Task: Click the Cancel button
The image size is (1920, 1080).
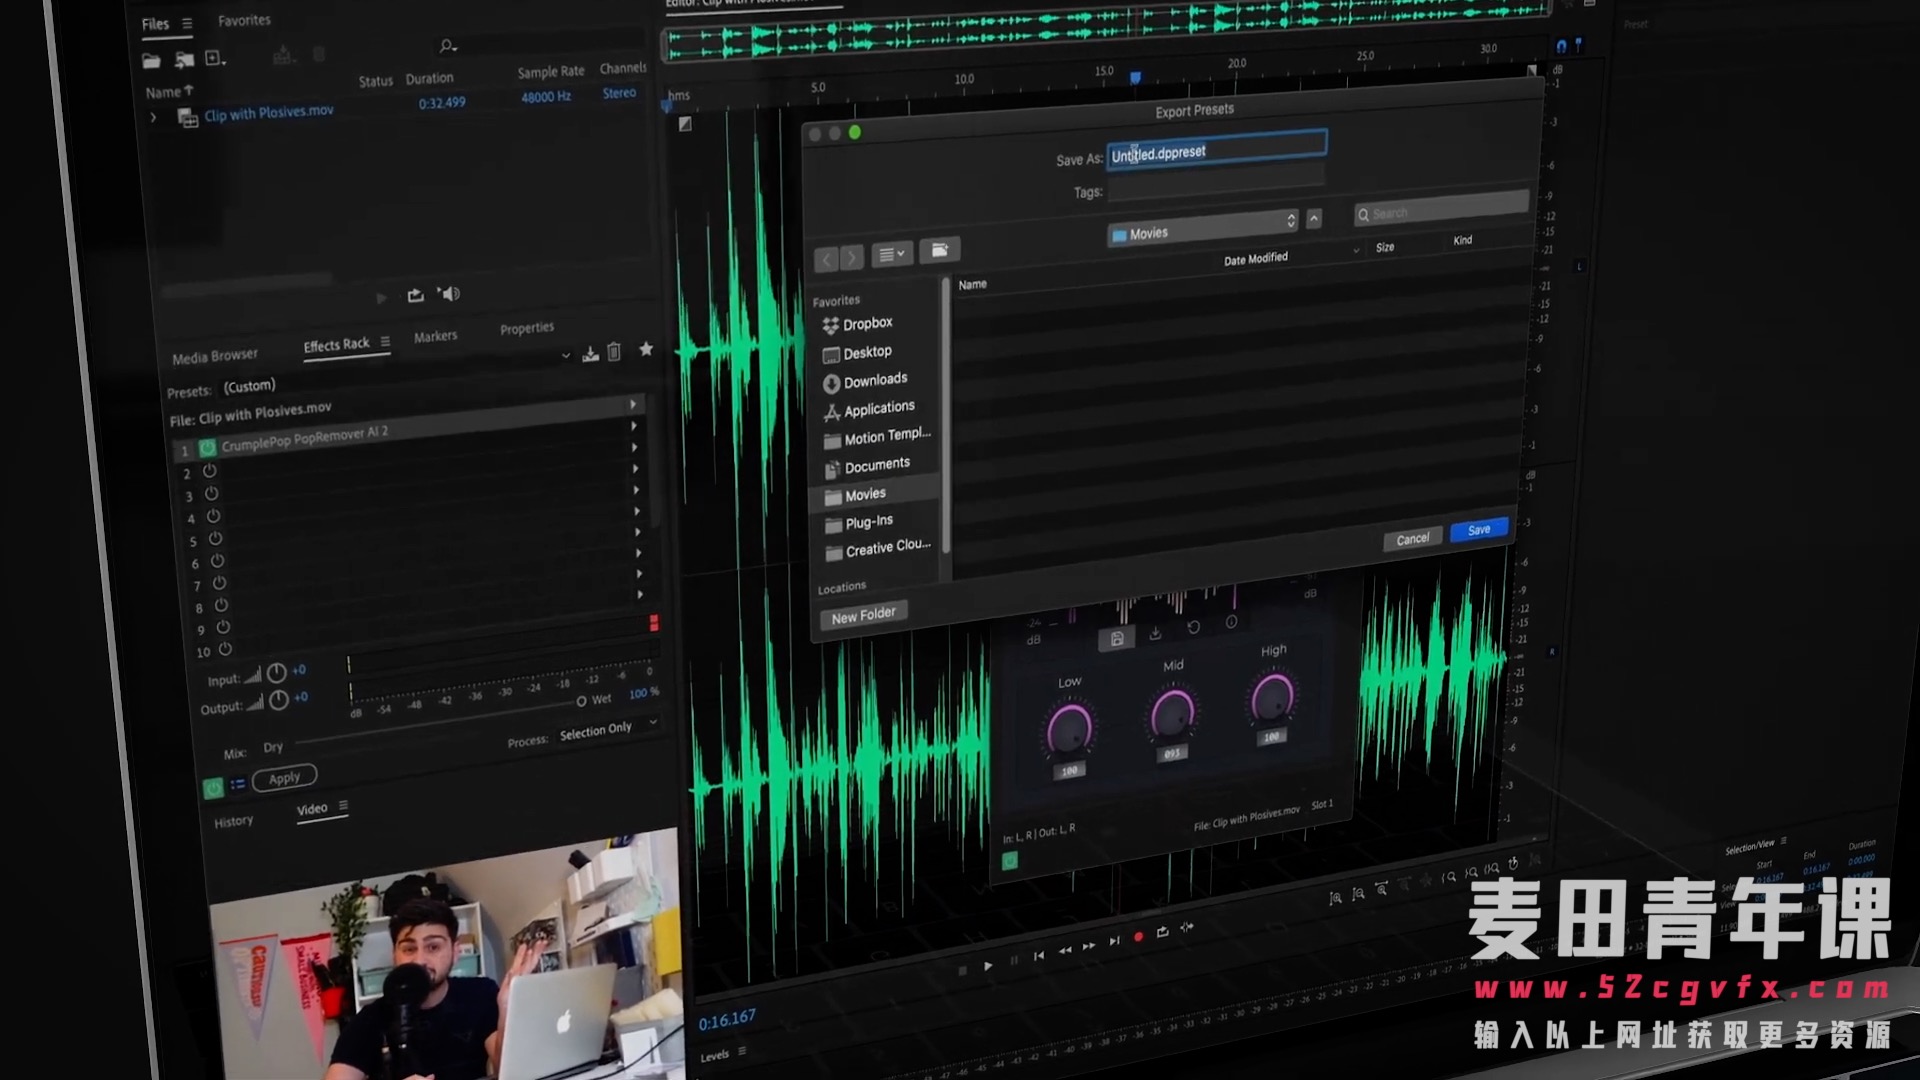Action: (1413, 540)
